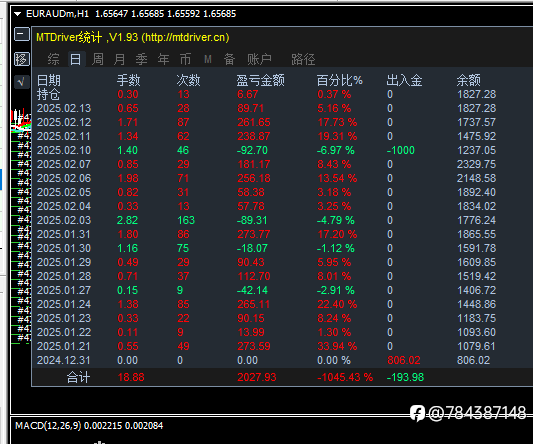Click the 261.65 profit amount
This screenshot has height=444, width=533.
point(254,122)
